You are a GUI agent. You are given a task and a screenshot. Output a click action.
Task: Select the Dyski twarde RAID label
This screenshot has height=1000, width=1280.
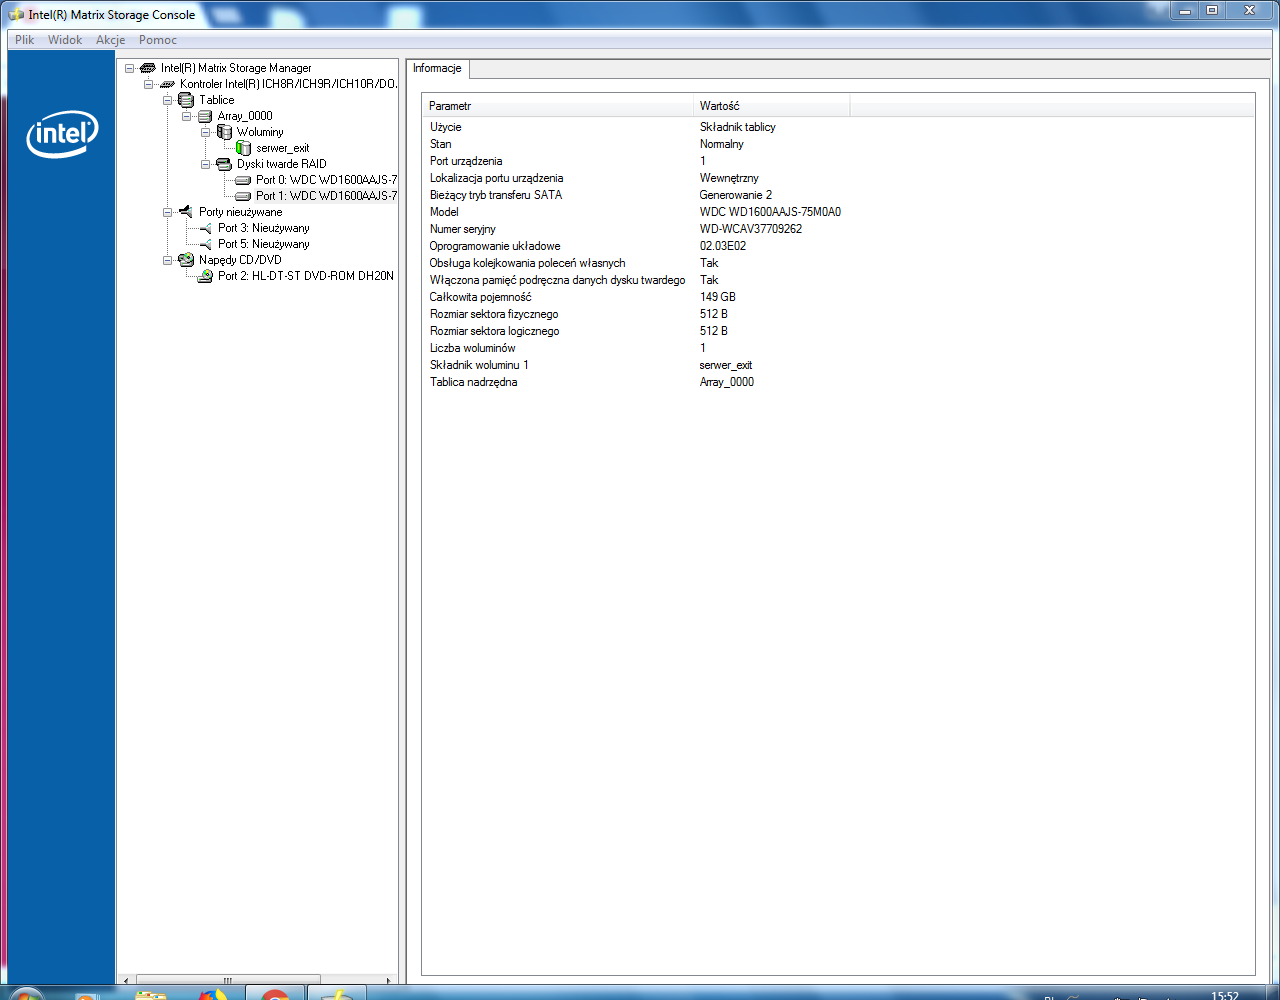coord(282,164)
